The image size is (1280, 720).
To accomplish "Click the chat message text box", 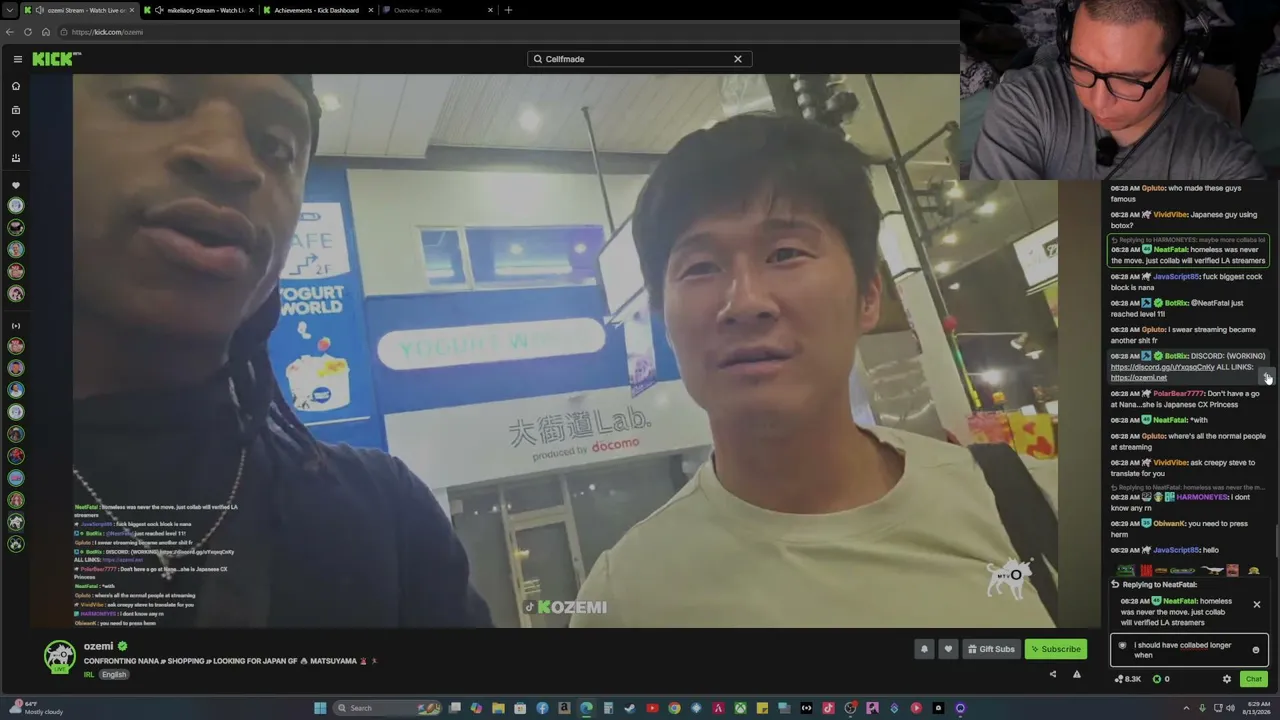I will tap(1189, 650).
